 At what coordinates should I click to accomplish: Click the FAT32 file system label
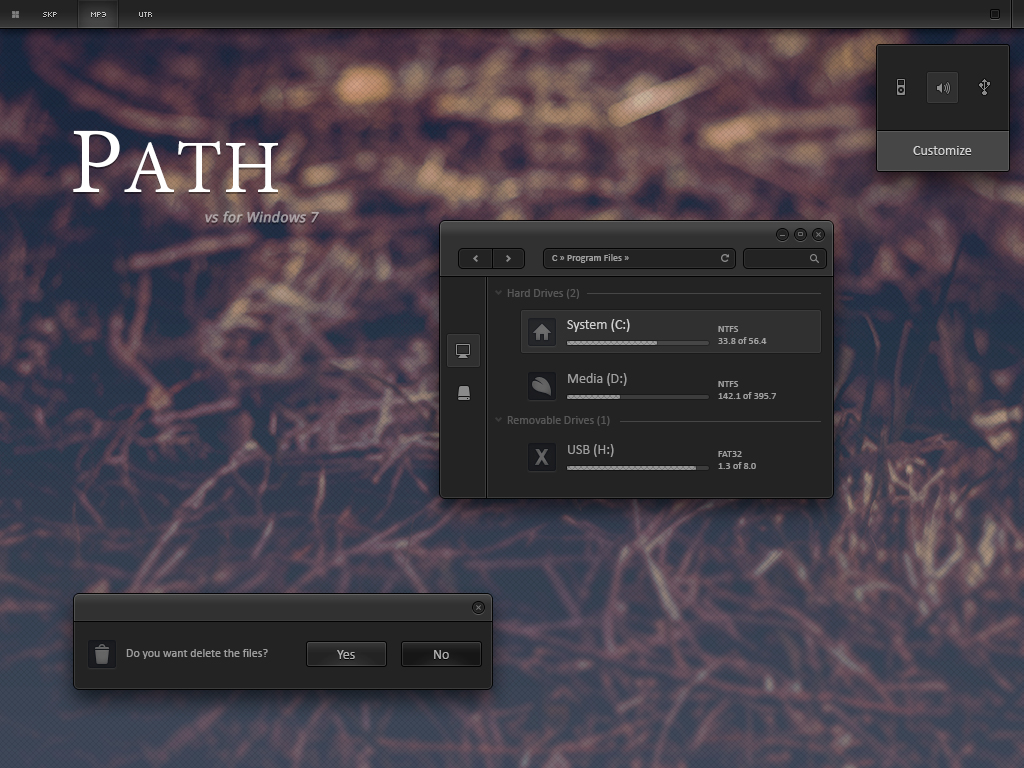[729, 454]
